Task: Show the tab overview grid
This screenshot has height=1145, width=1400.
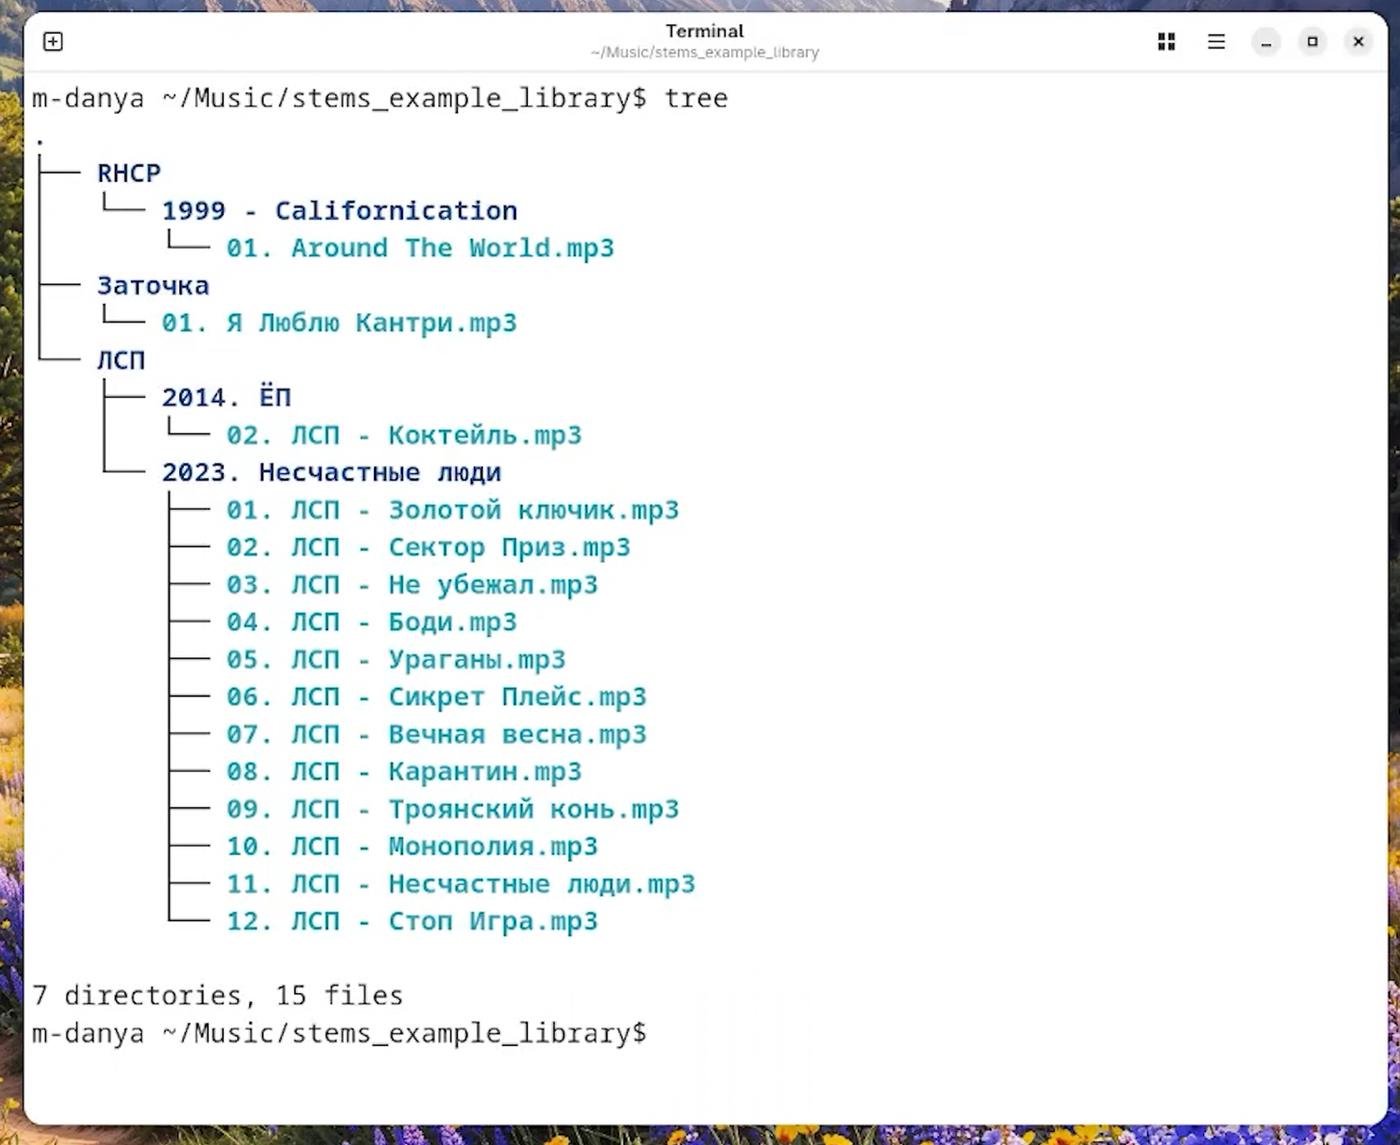Action: [x=1166, y=41]
